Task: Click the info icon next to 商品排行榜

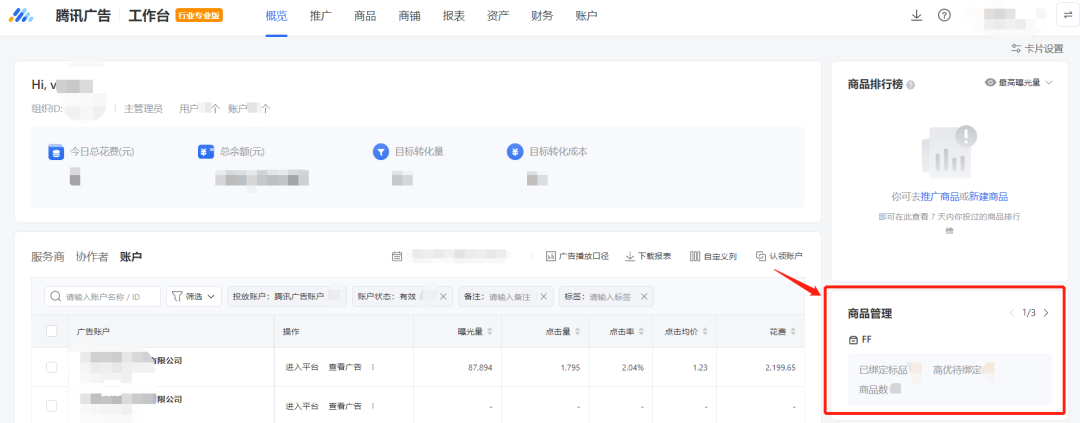Action: point(911,85)
